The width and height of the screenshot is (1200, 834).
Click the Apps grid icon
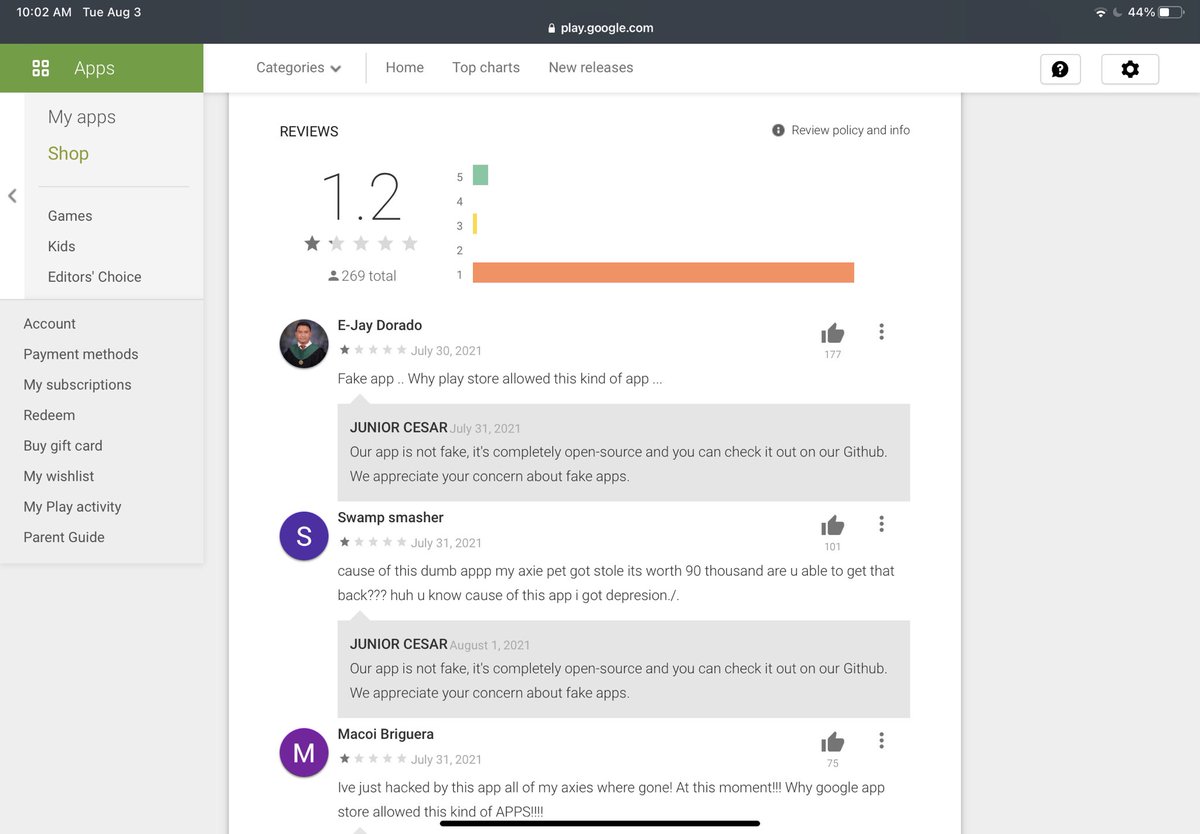pyautogui.click(x=41, y=68)
